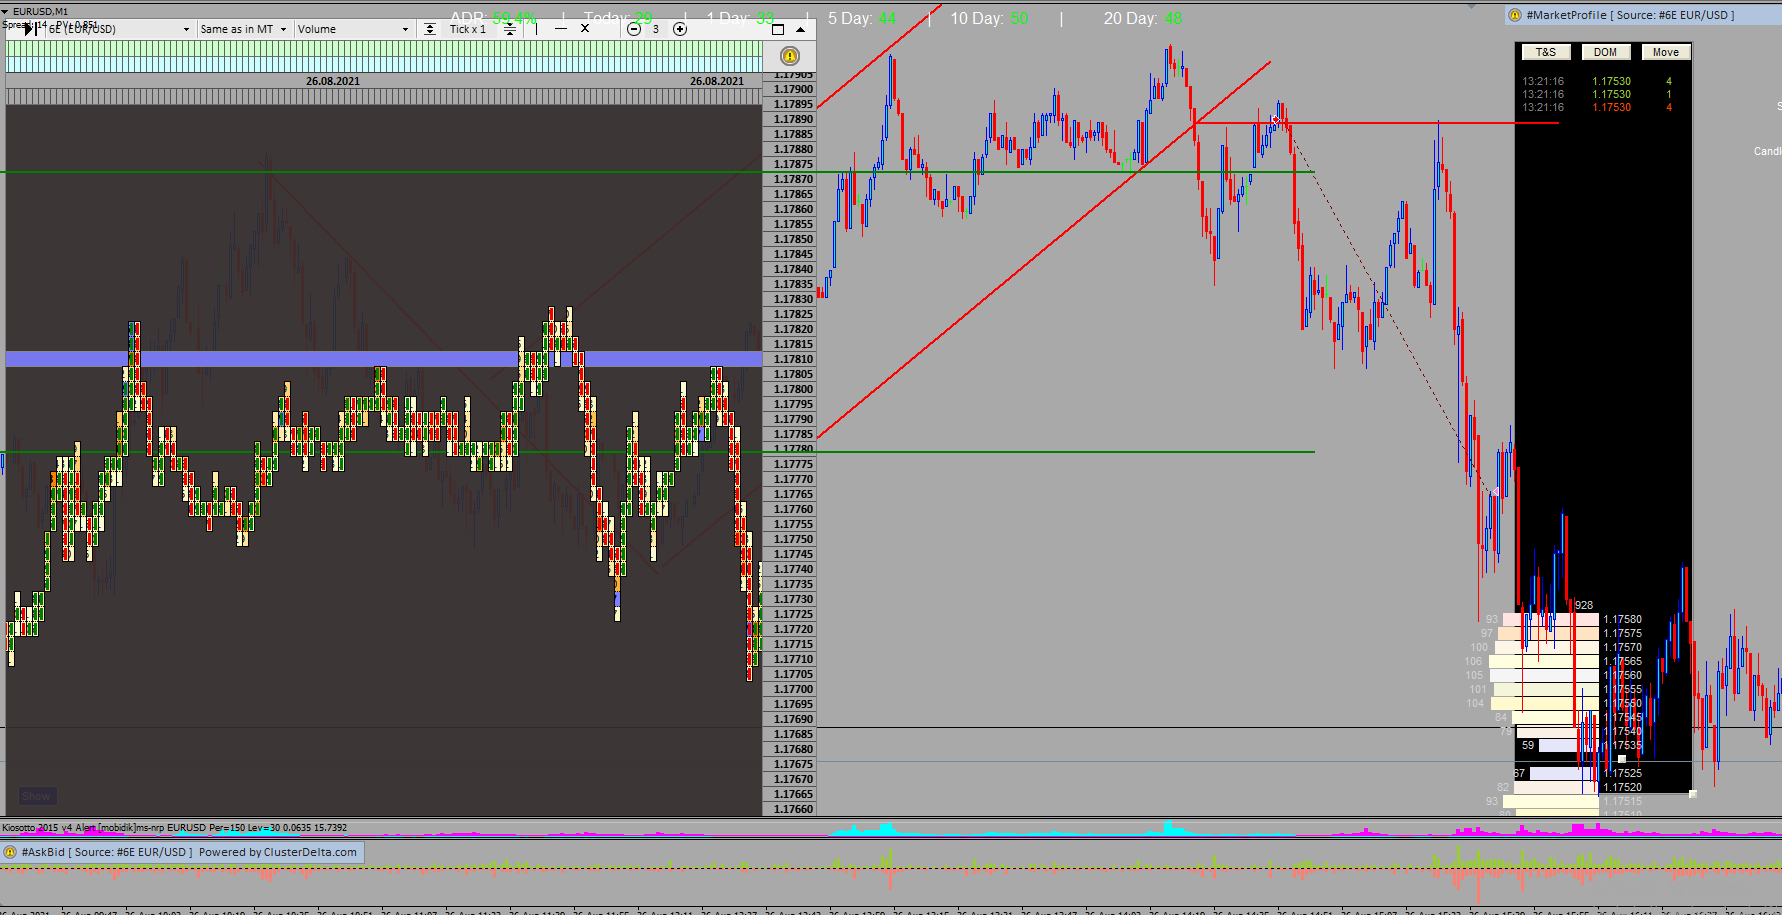Click the 1.17690 price on the footprint scale
Screen dimensions: 1782x915
click(x=793, y=719)
